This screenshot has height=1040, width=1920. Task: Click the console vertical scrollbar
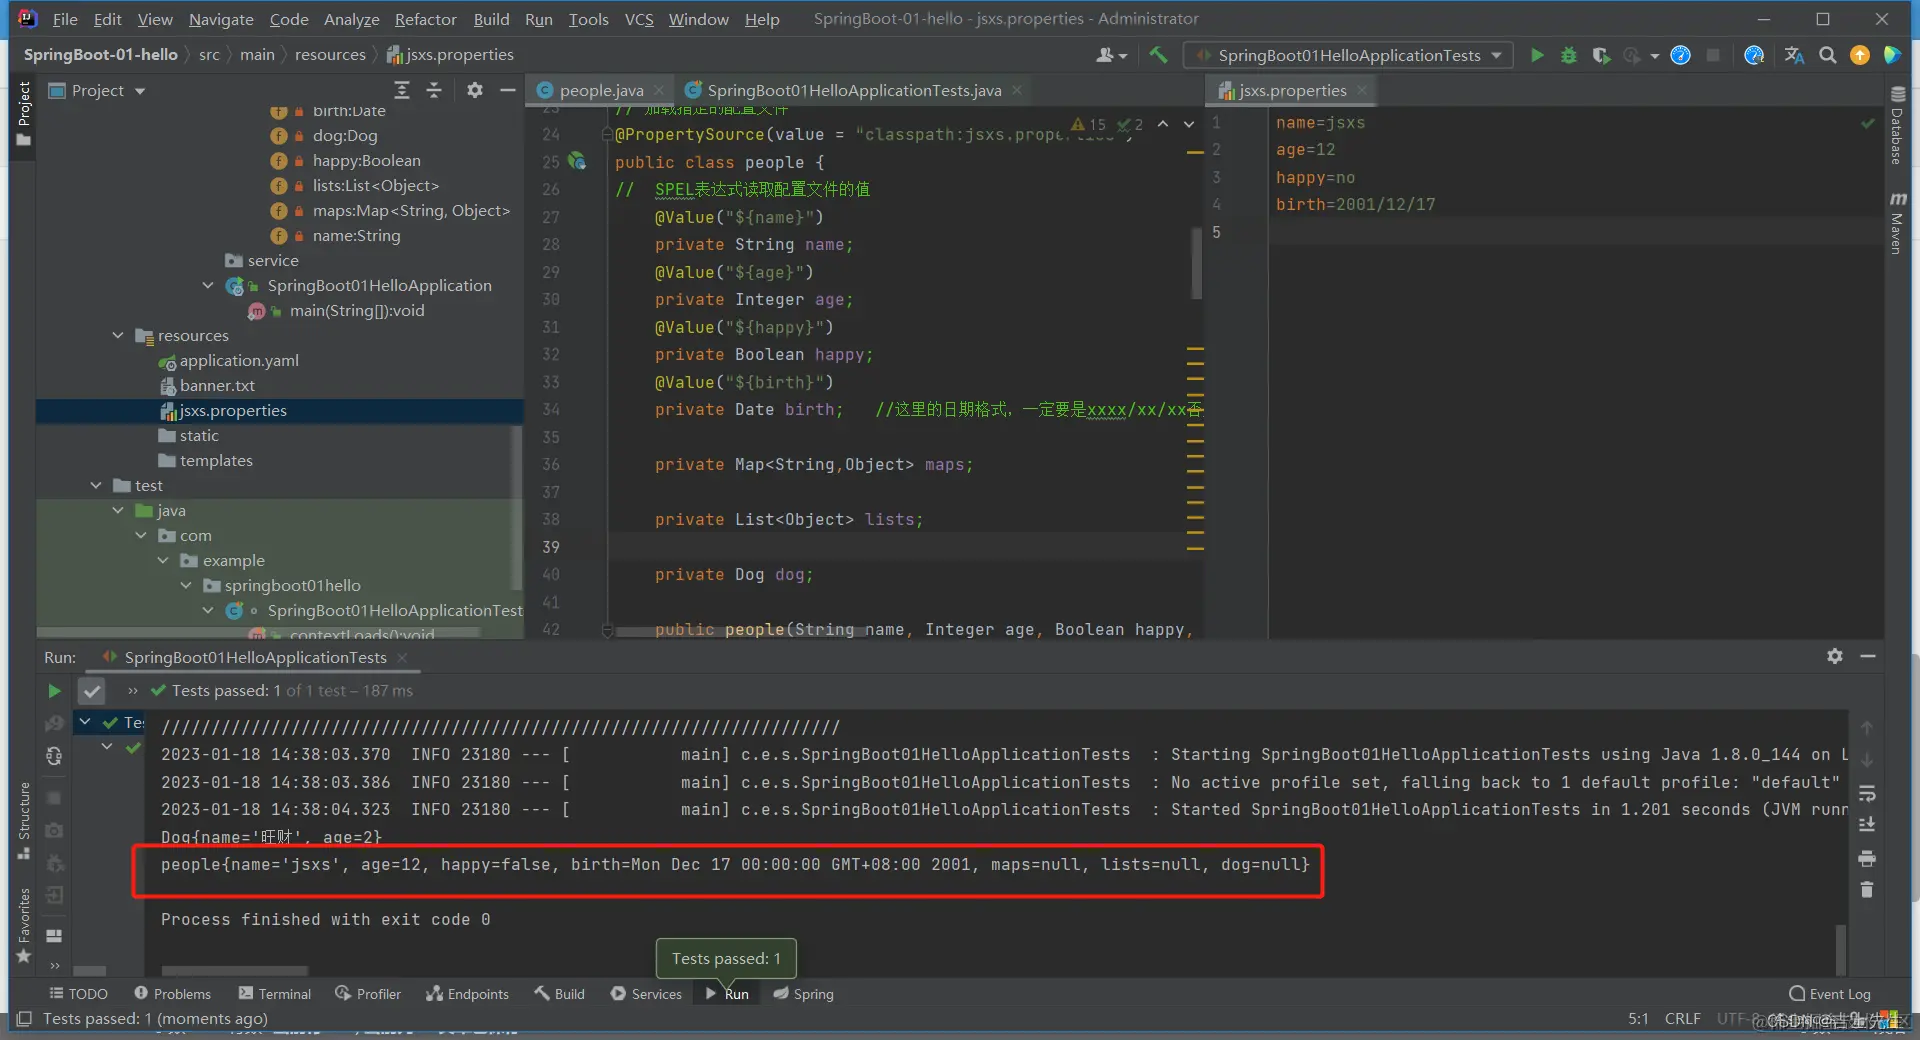[1840, 950]
